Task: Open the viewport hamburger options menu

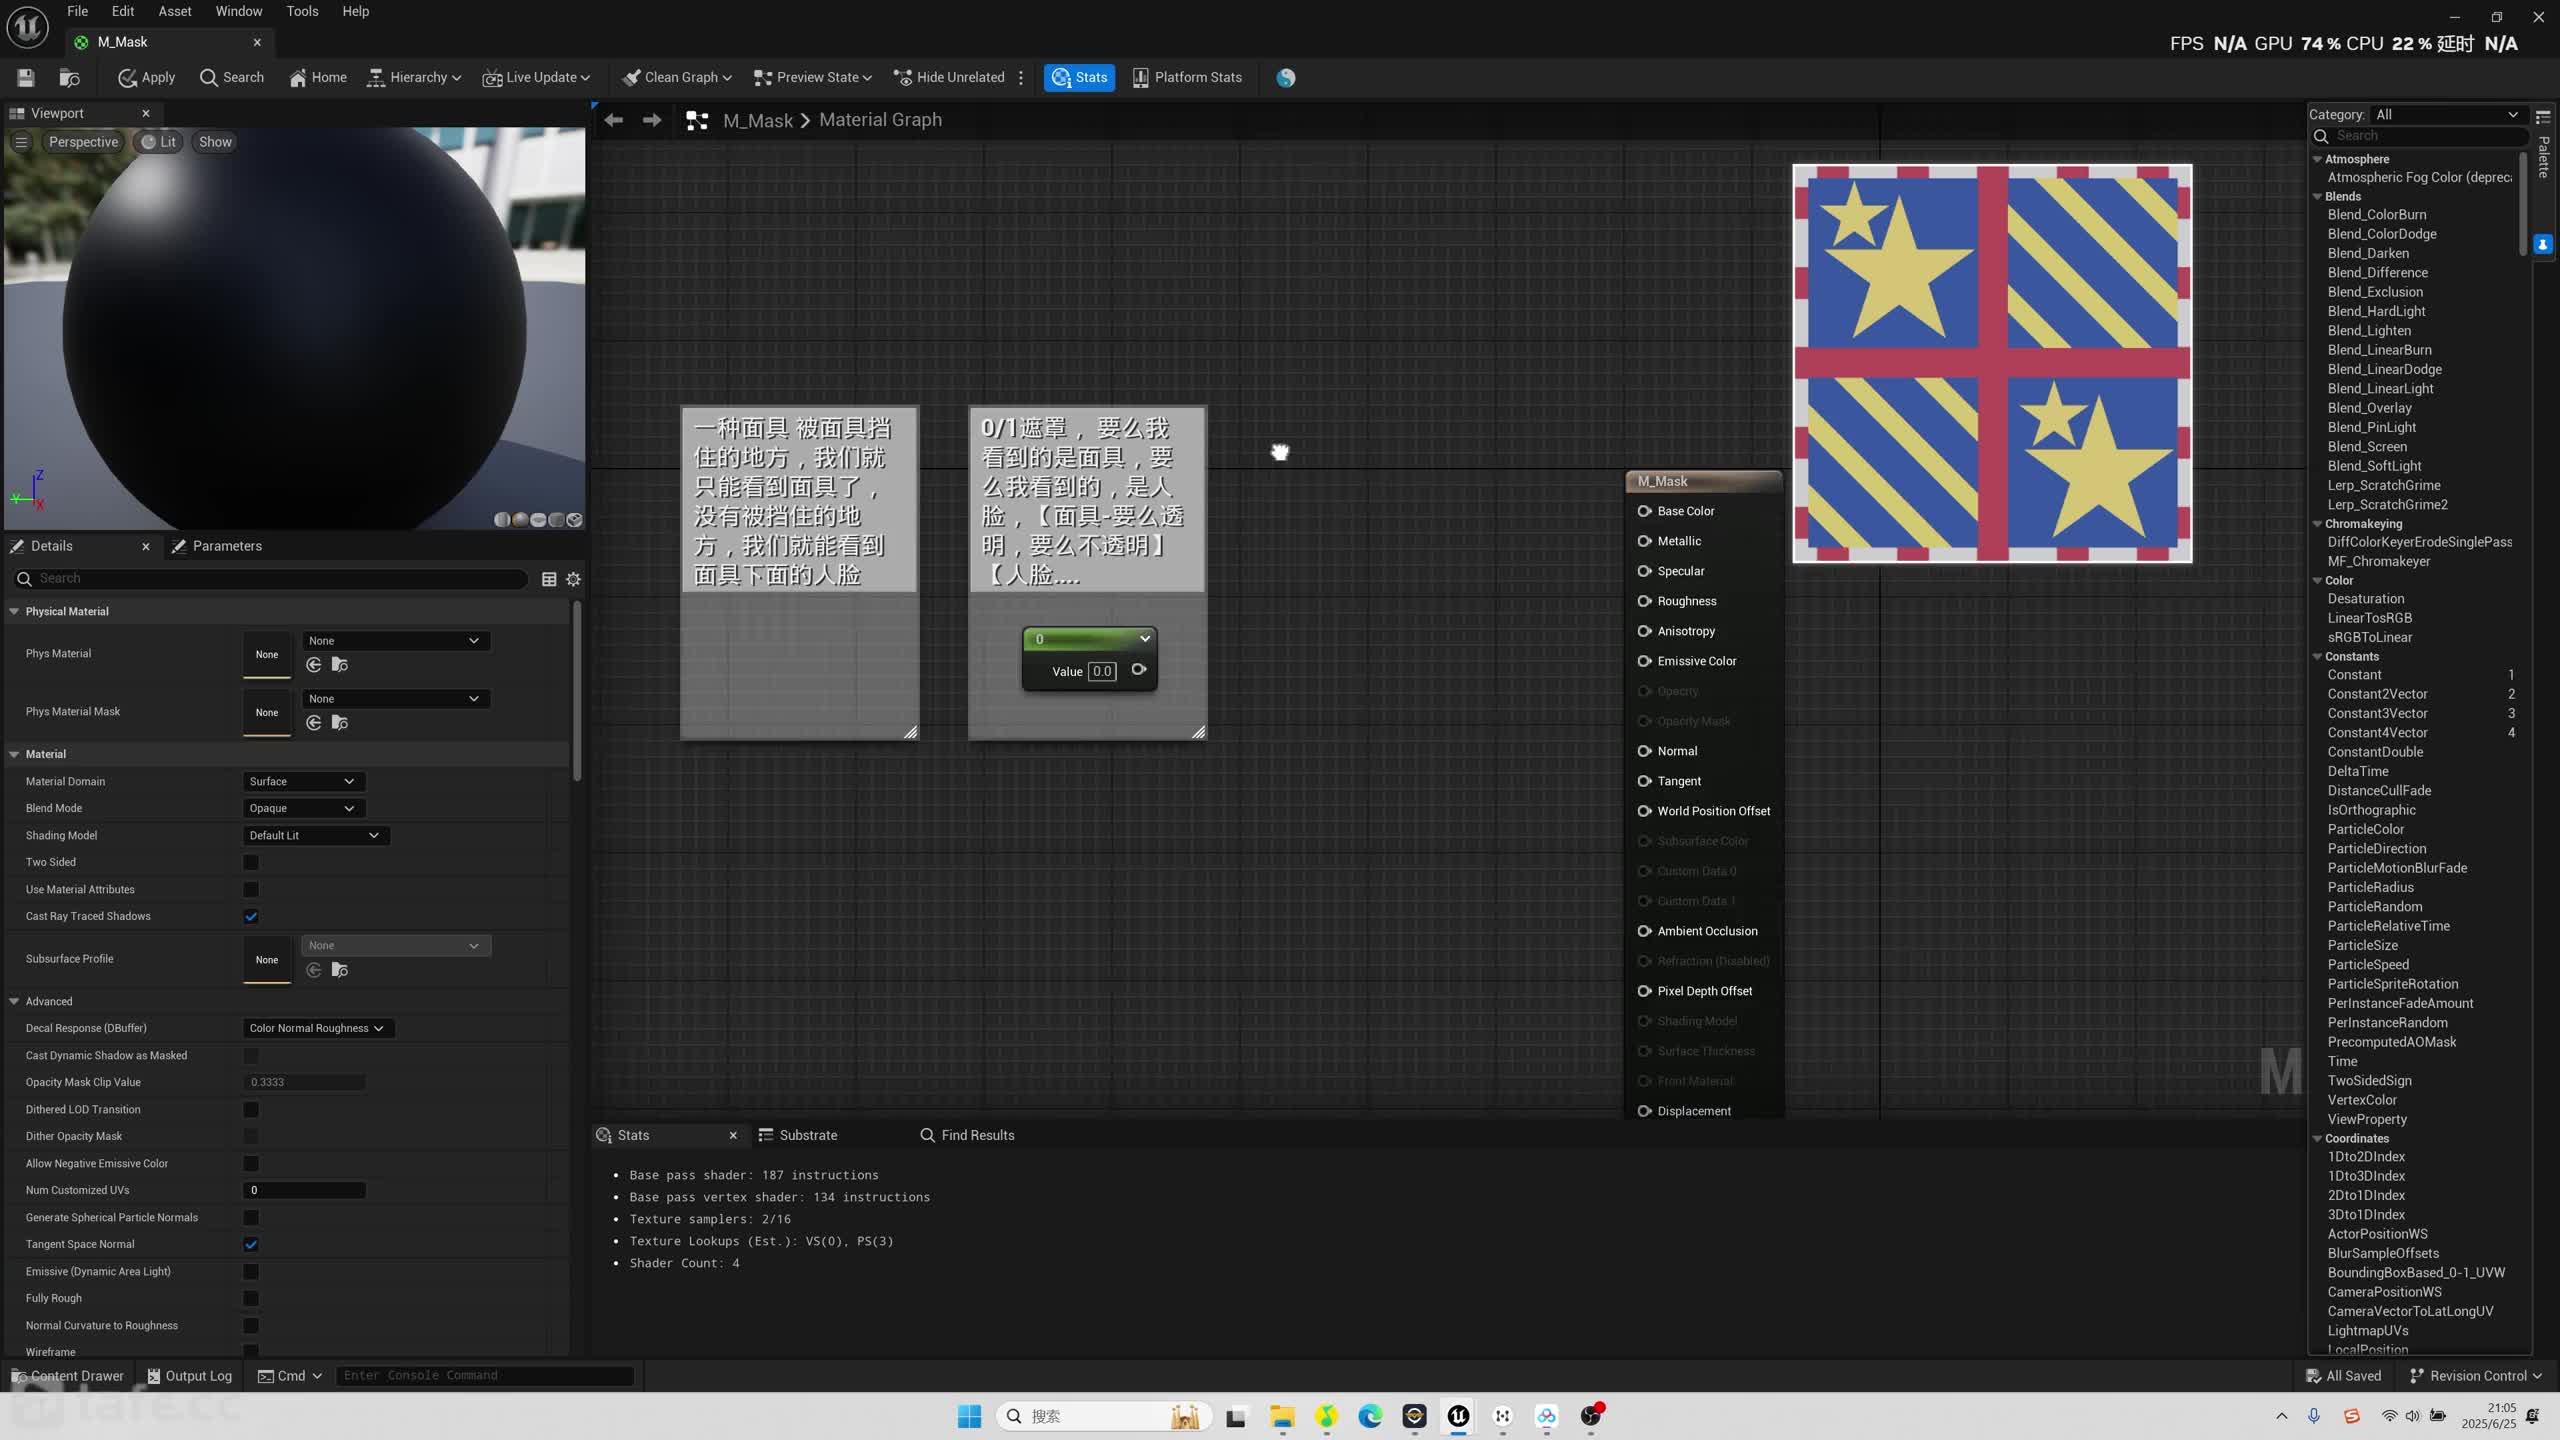Action: (21, 142)
